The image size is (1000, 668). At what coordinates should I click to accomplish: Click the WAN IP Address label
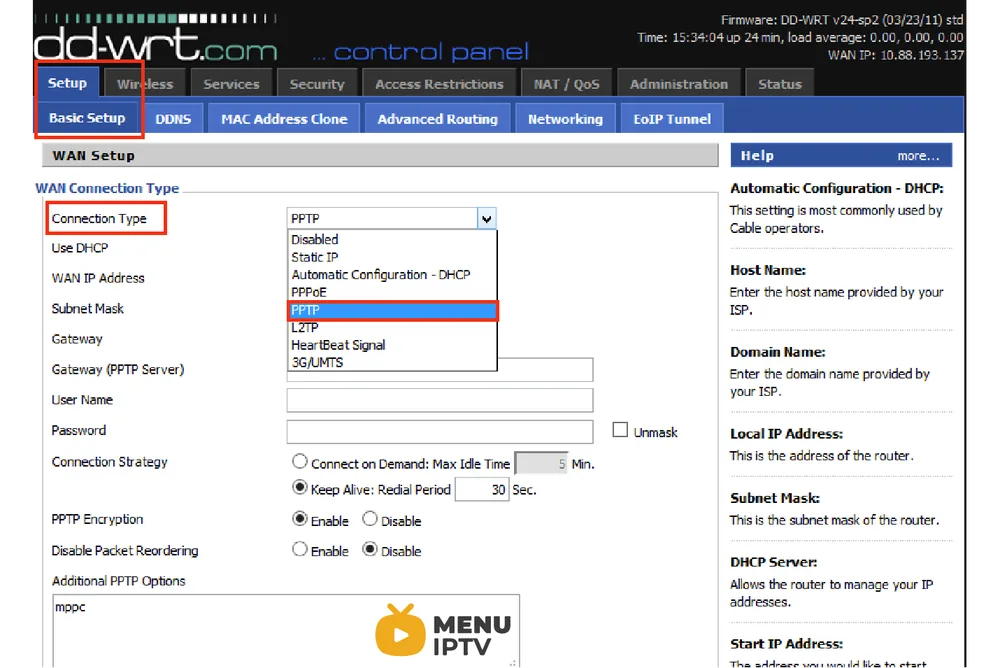click(x=98, y=278)
